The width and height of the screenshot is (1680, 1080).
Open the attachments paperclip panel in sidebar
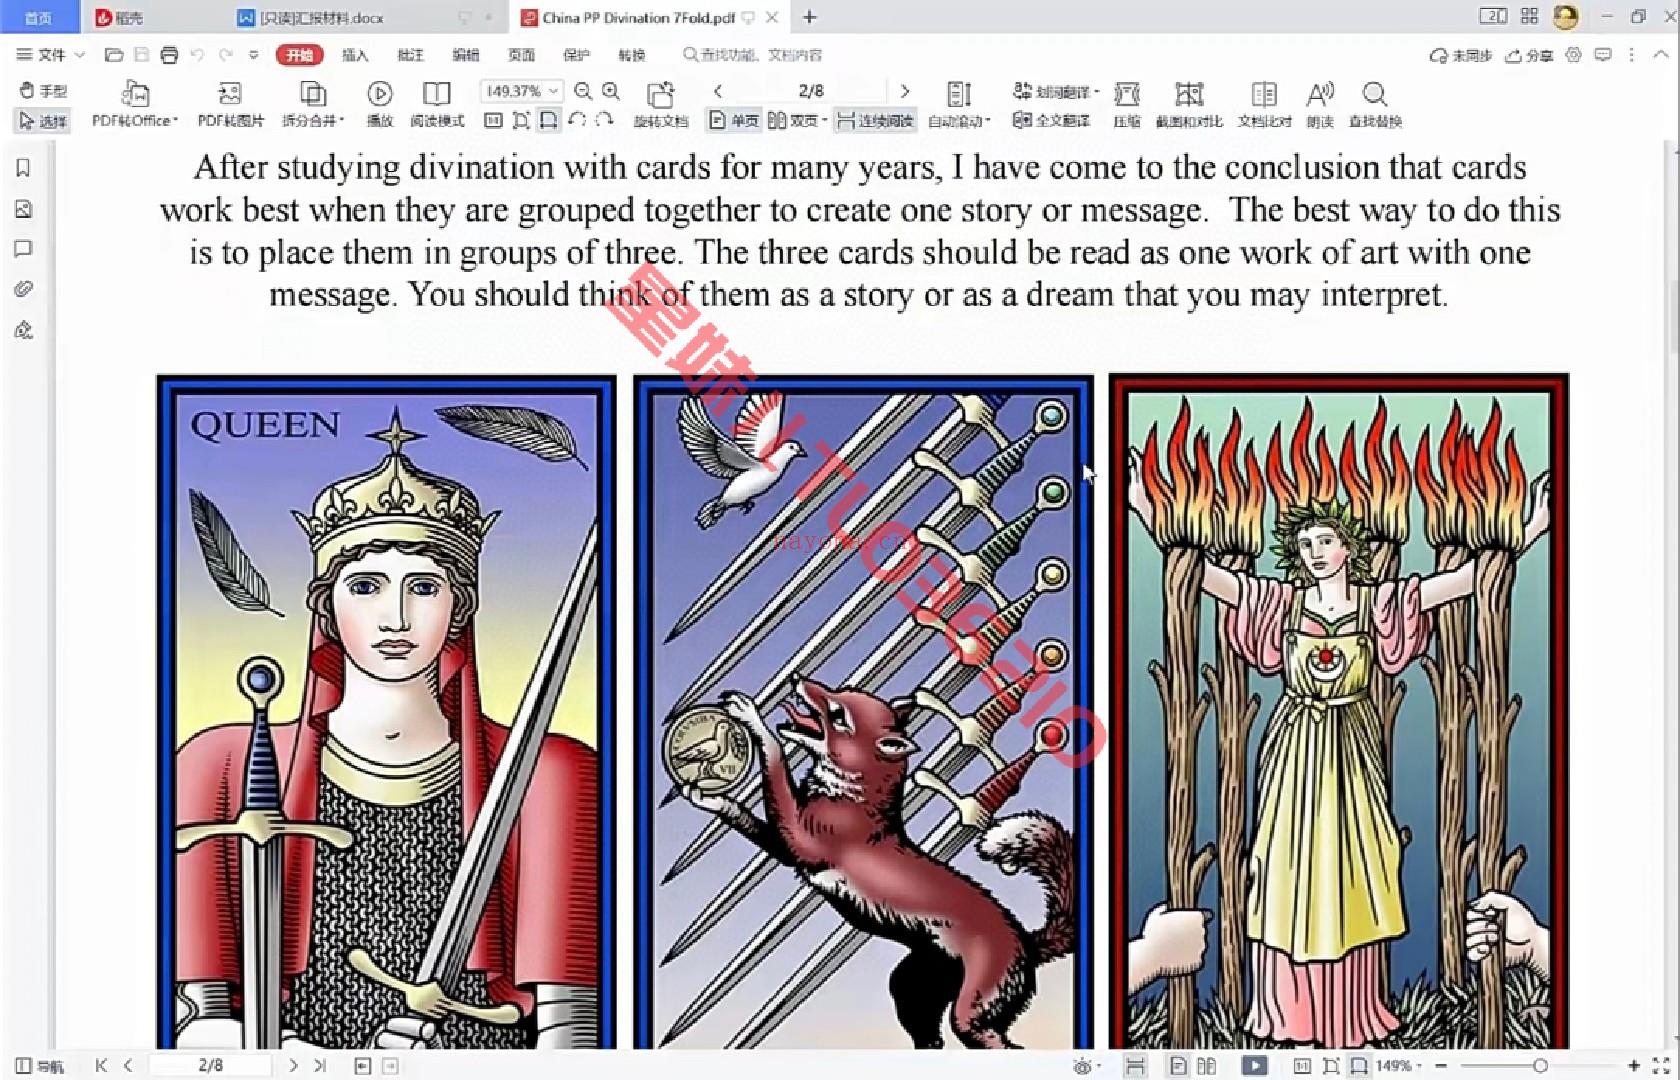(24, 289)
